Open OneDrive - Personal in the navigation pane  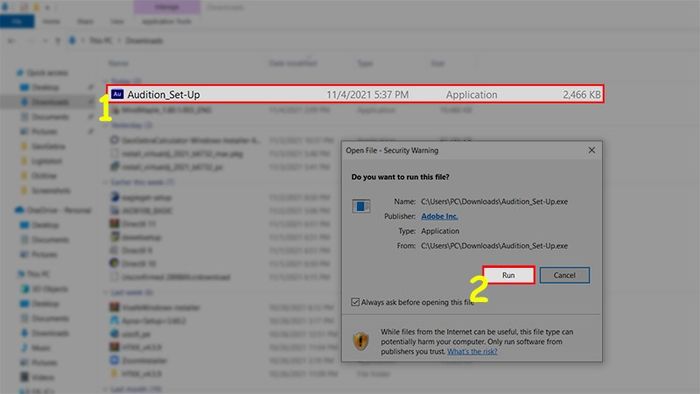click(59, 210)
